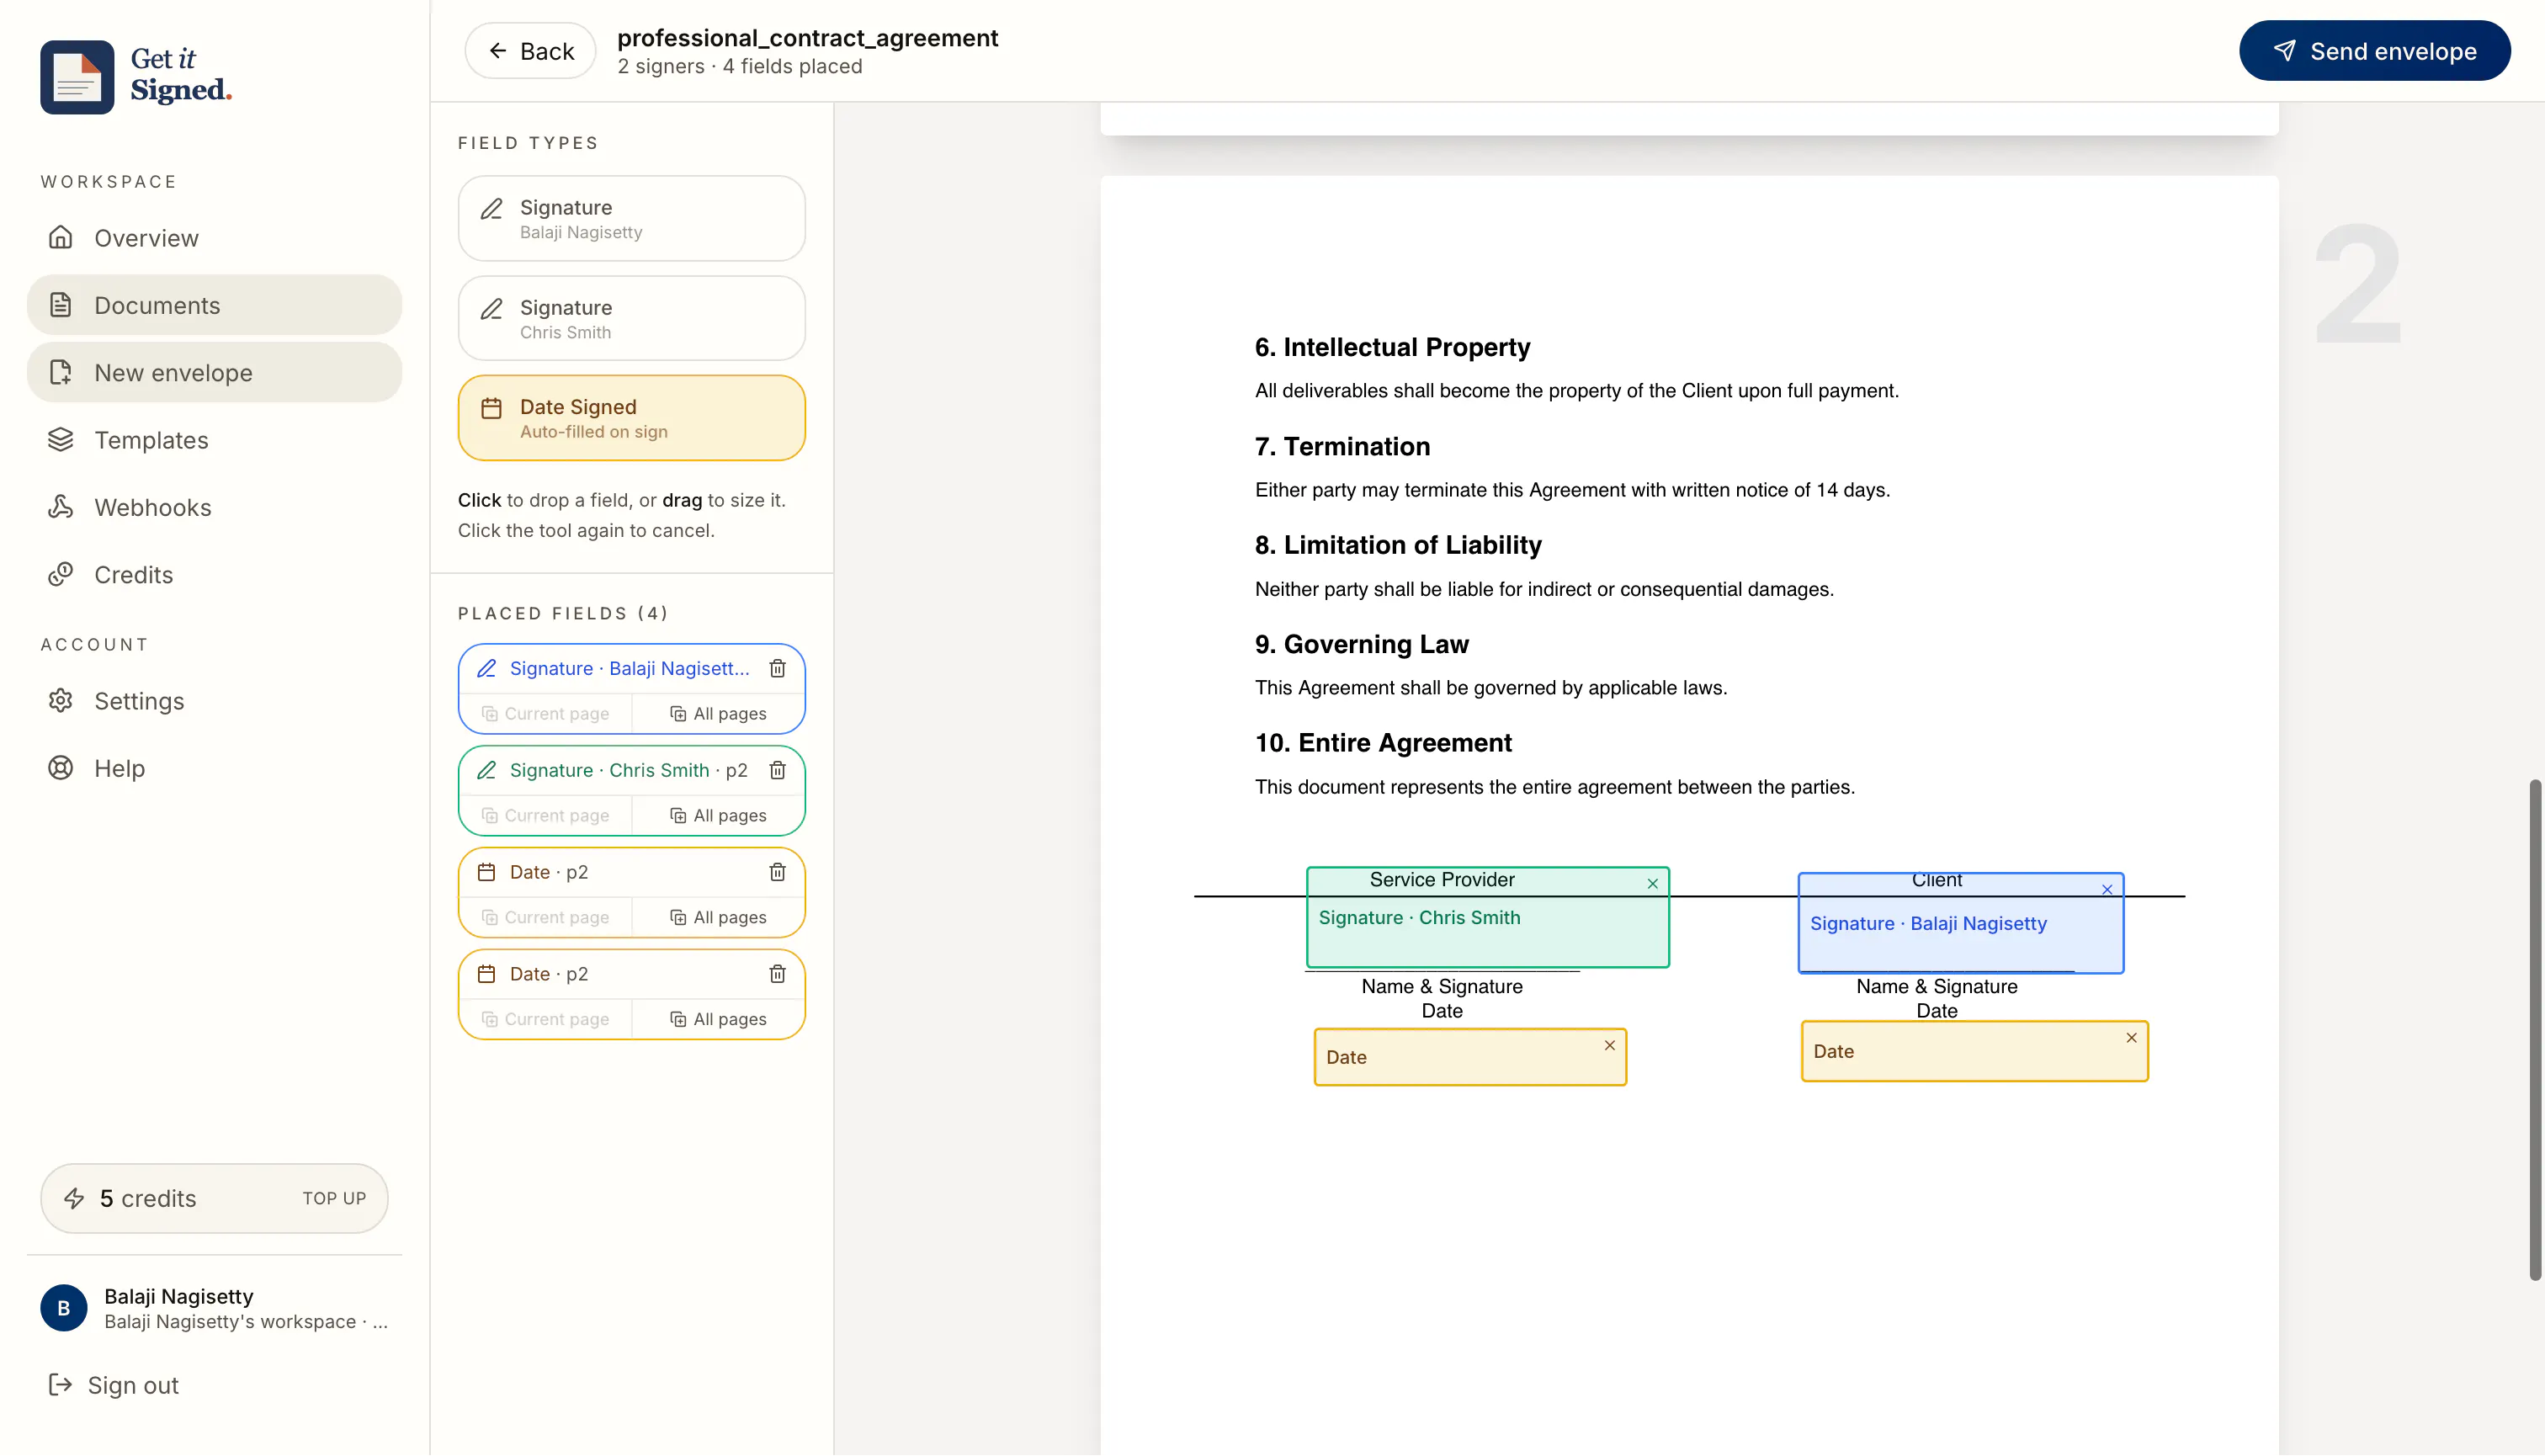Click the Back arrow icon
This screenshot has width=2545, height=1456.
pos(498,51)
